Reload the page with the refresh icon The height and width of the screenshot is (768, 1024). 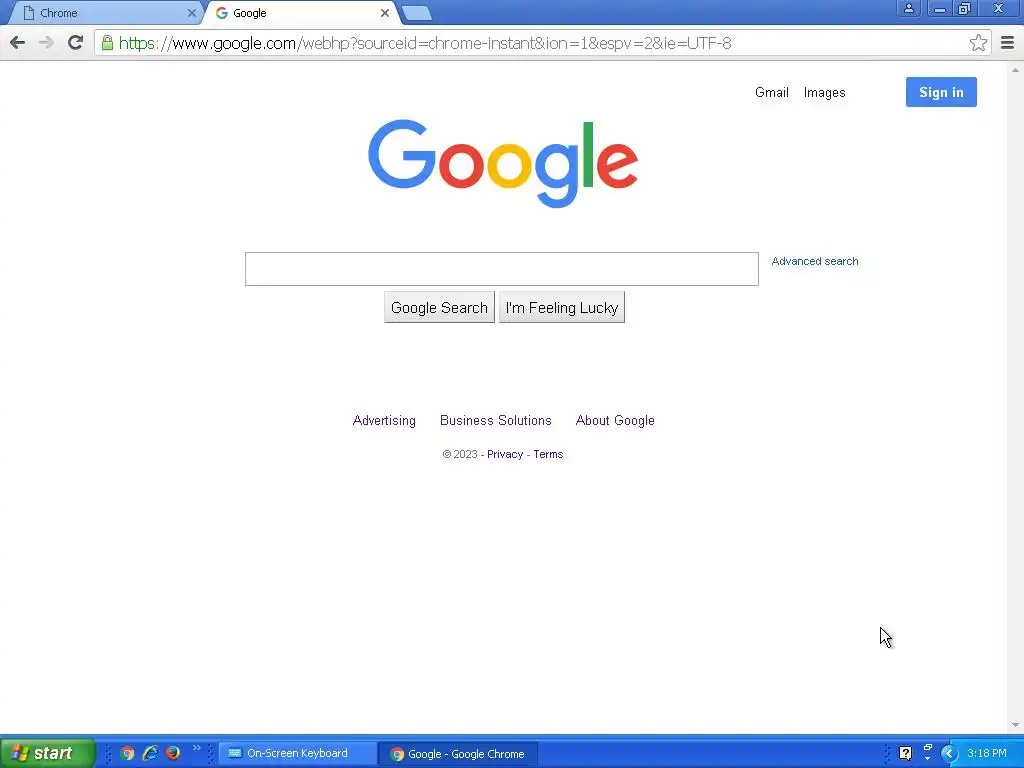[x=76, y=43]
